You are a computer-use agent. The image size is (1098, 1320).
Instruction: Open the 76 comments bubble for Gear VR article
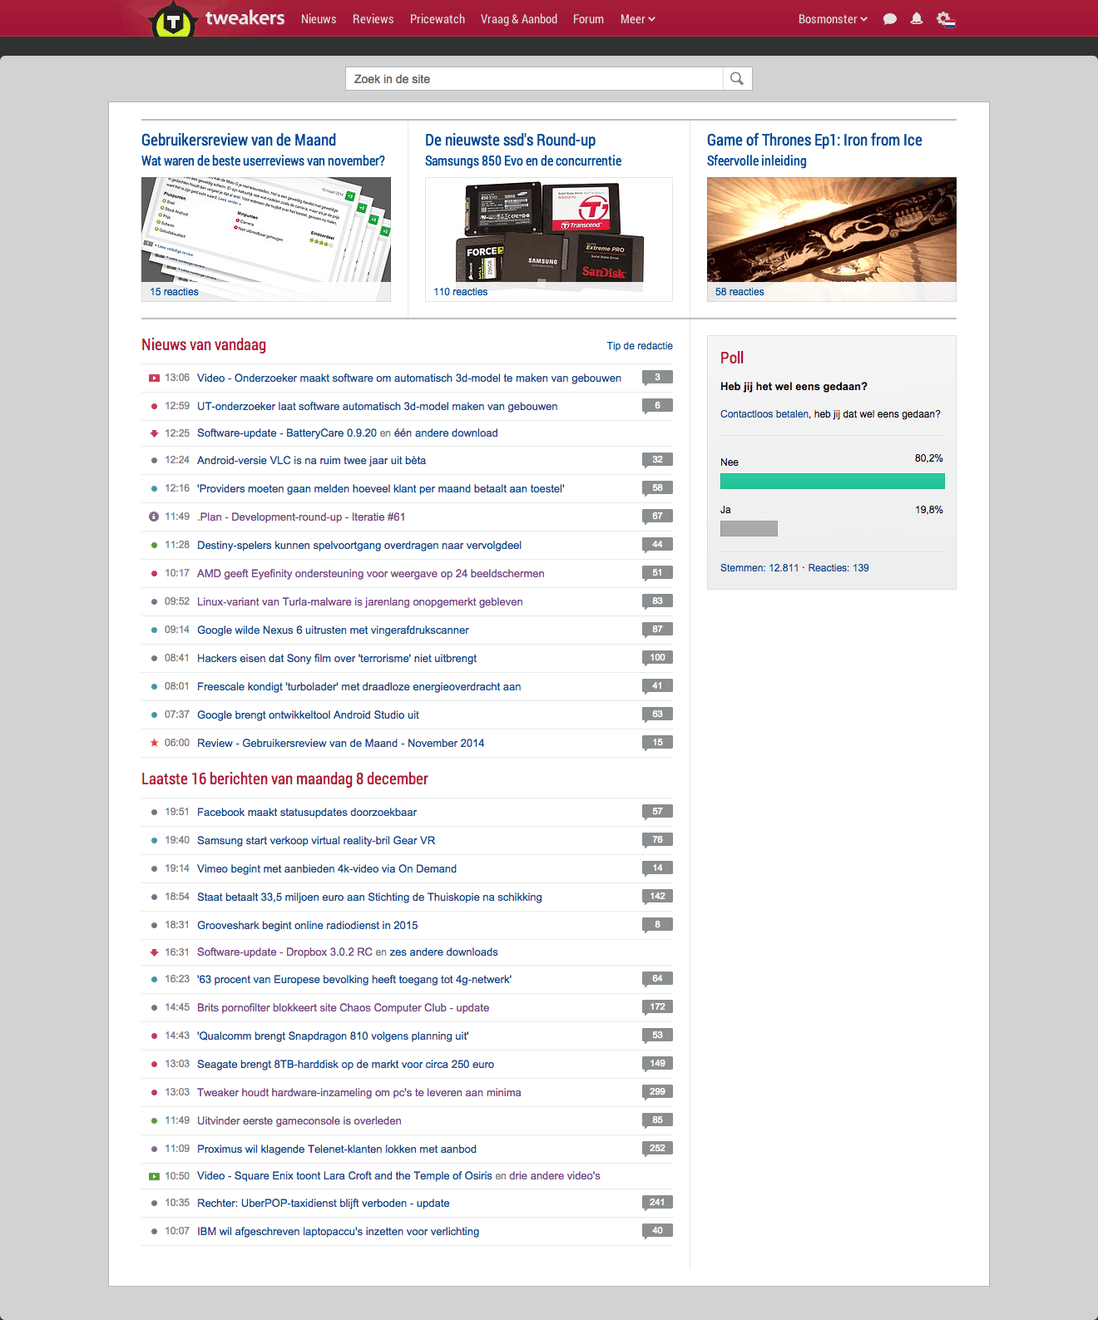click(x=657, y=840)
